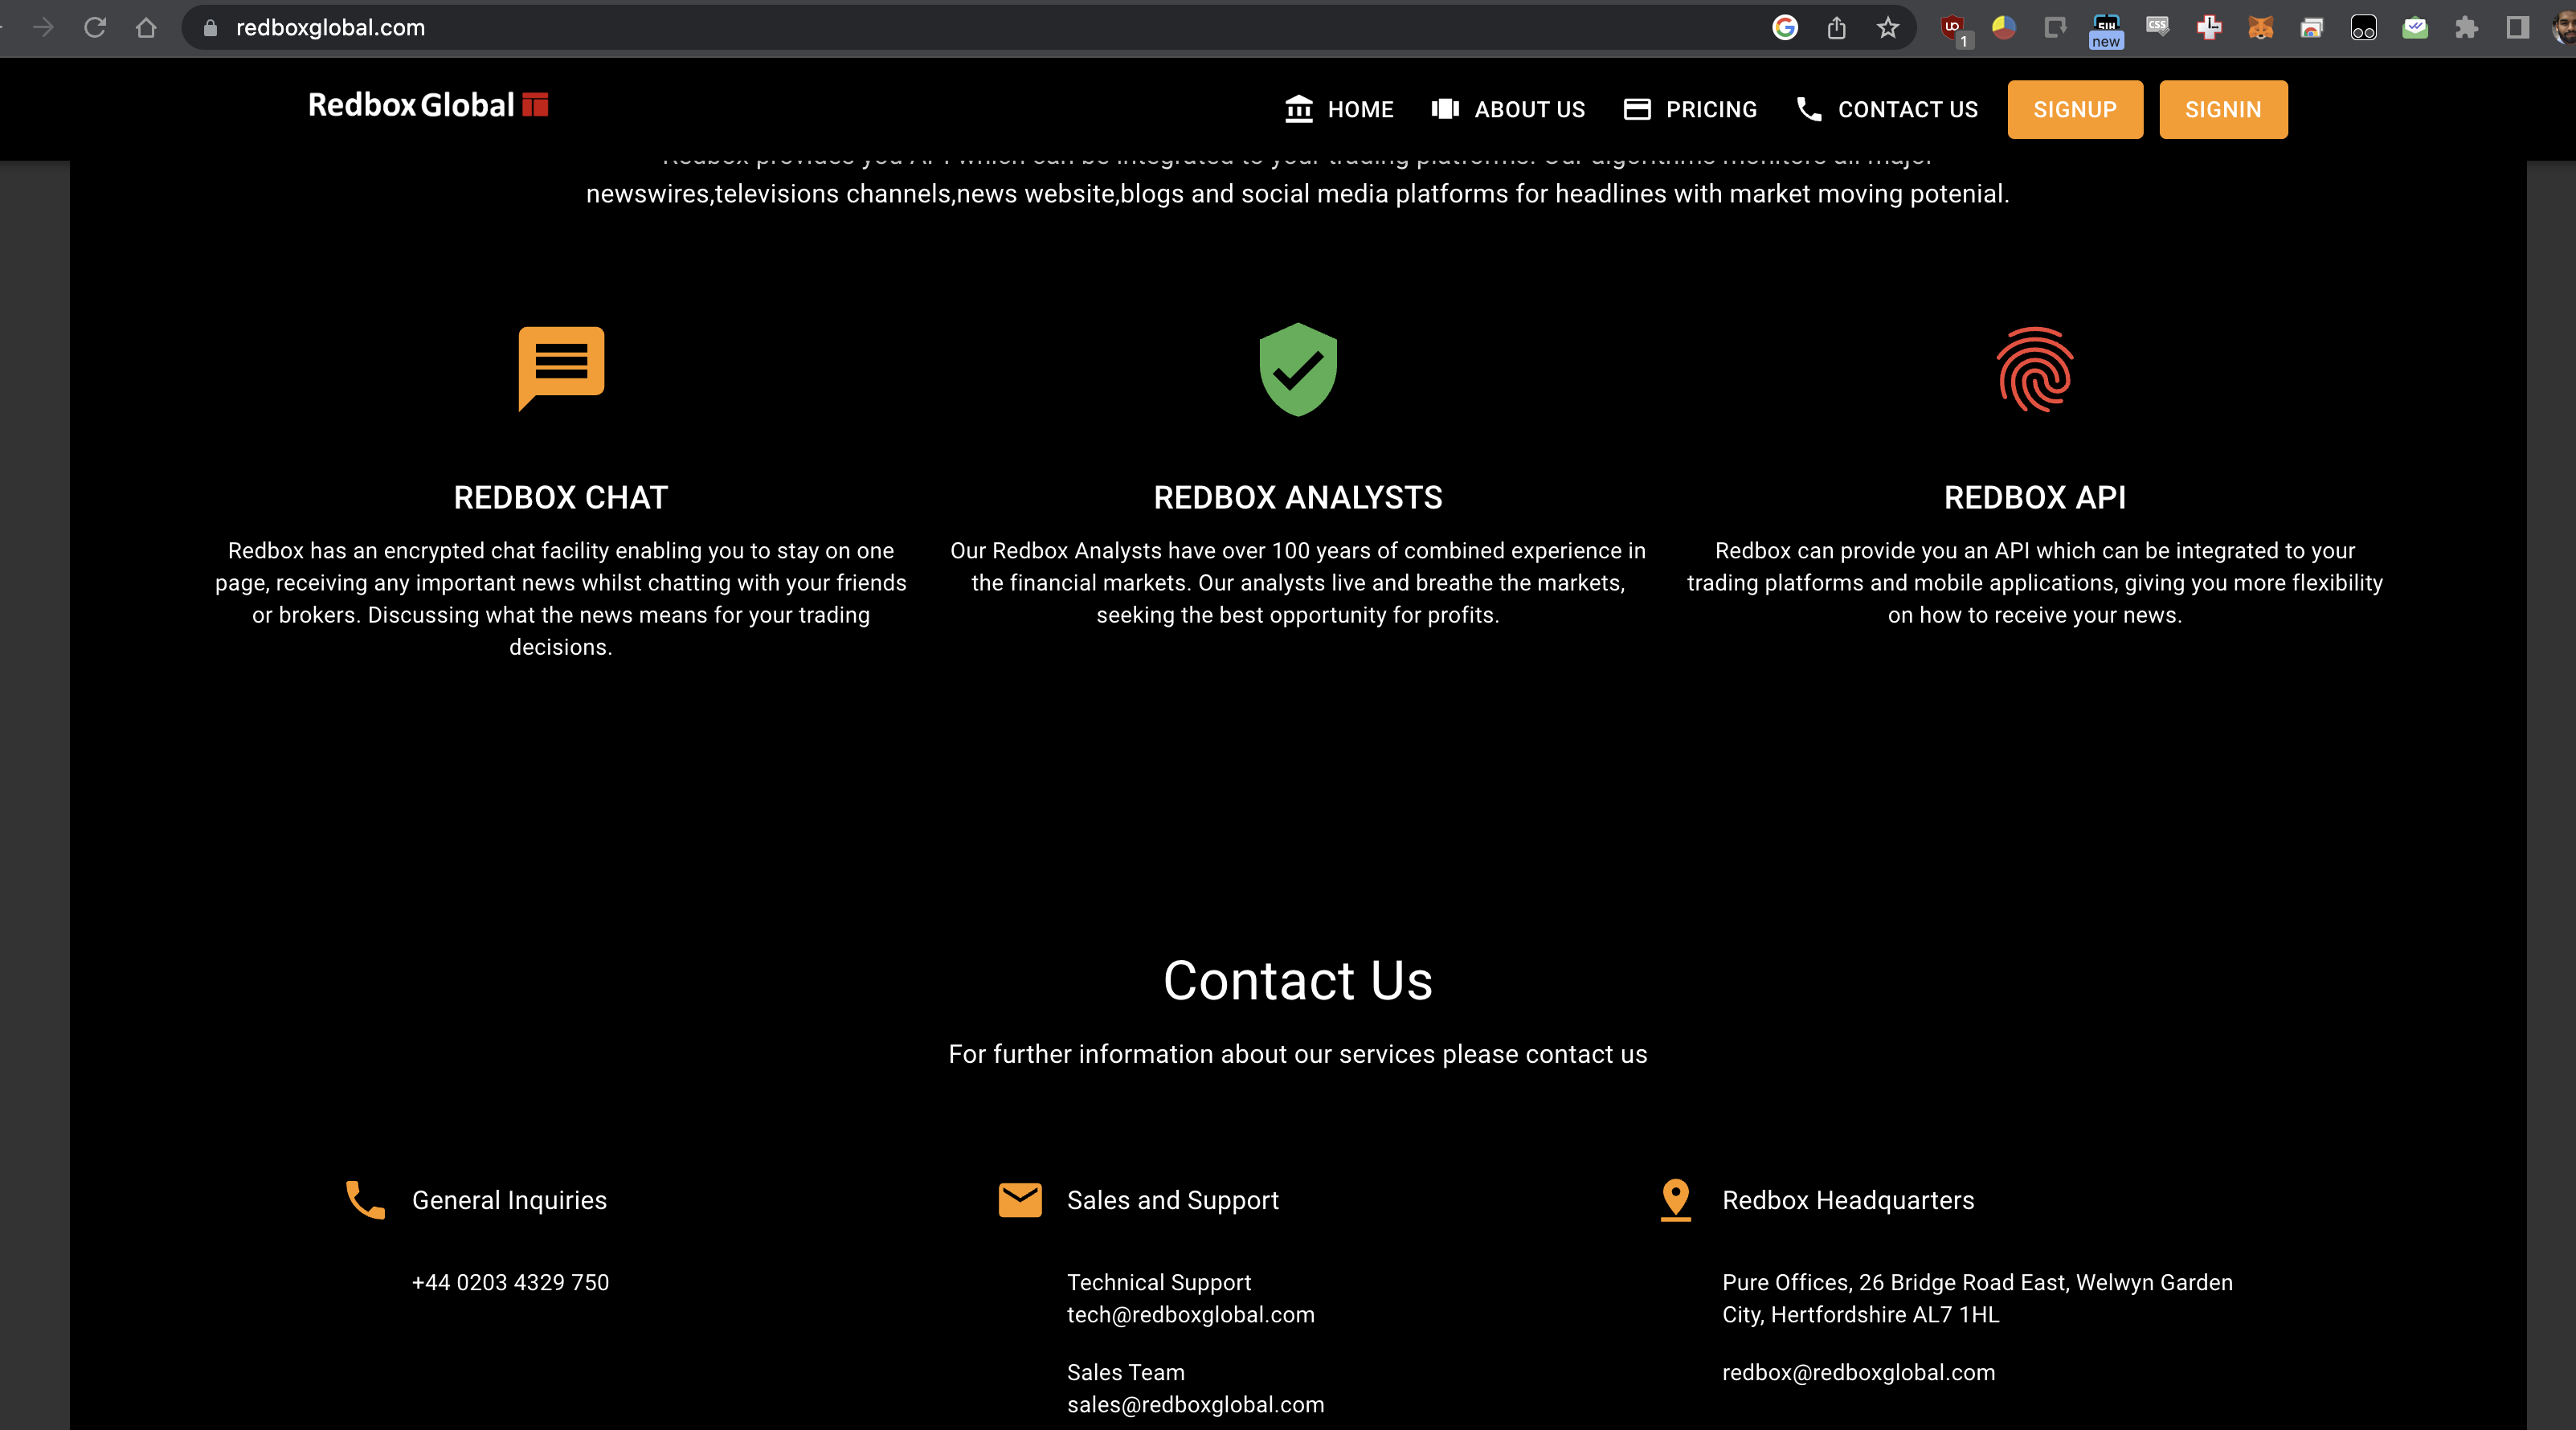Reload the page with the refresh icon
Image resolution: width=2576 pixels, height=1430 pixels.
(x=95, y=27)
